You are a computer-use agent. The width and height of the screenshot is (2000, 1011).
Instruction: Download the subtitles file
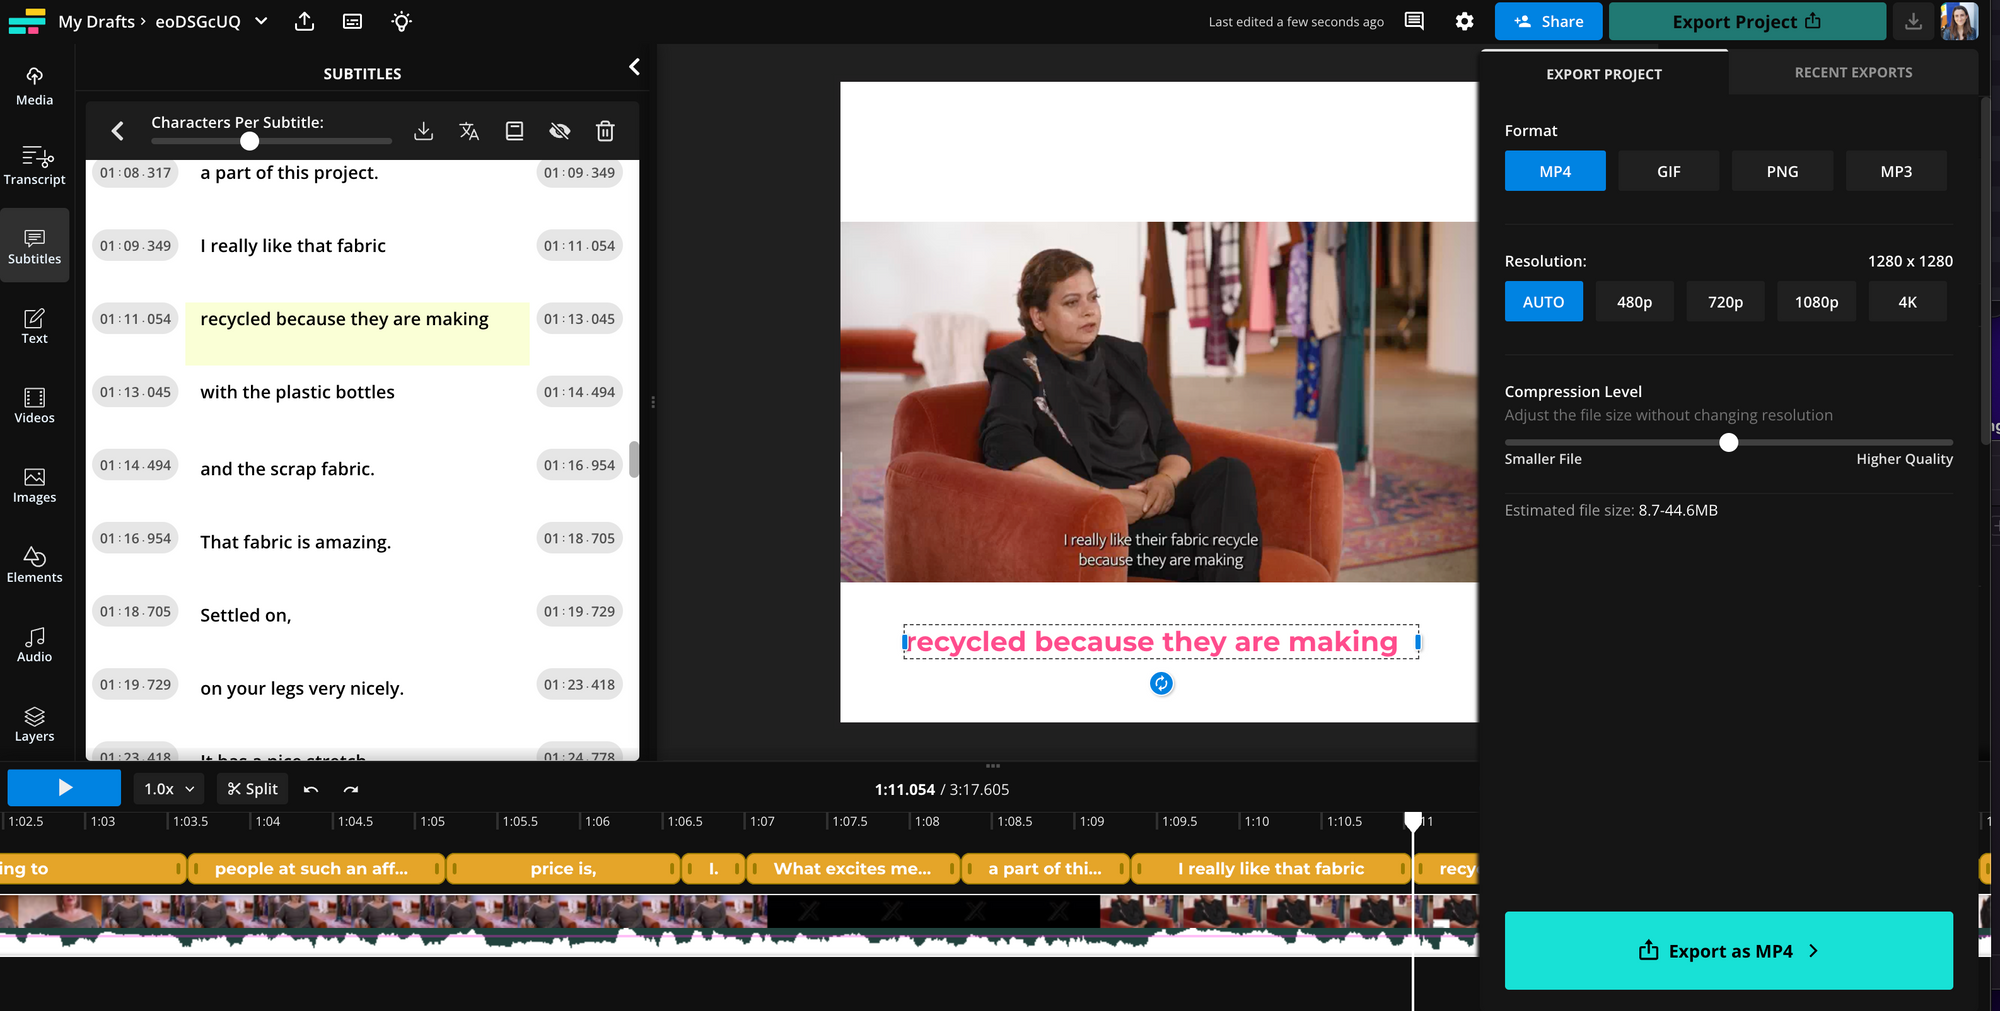423,130
